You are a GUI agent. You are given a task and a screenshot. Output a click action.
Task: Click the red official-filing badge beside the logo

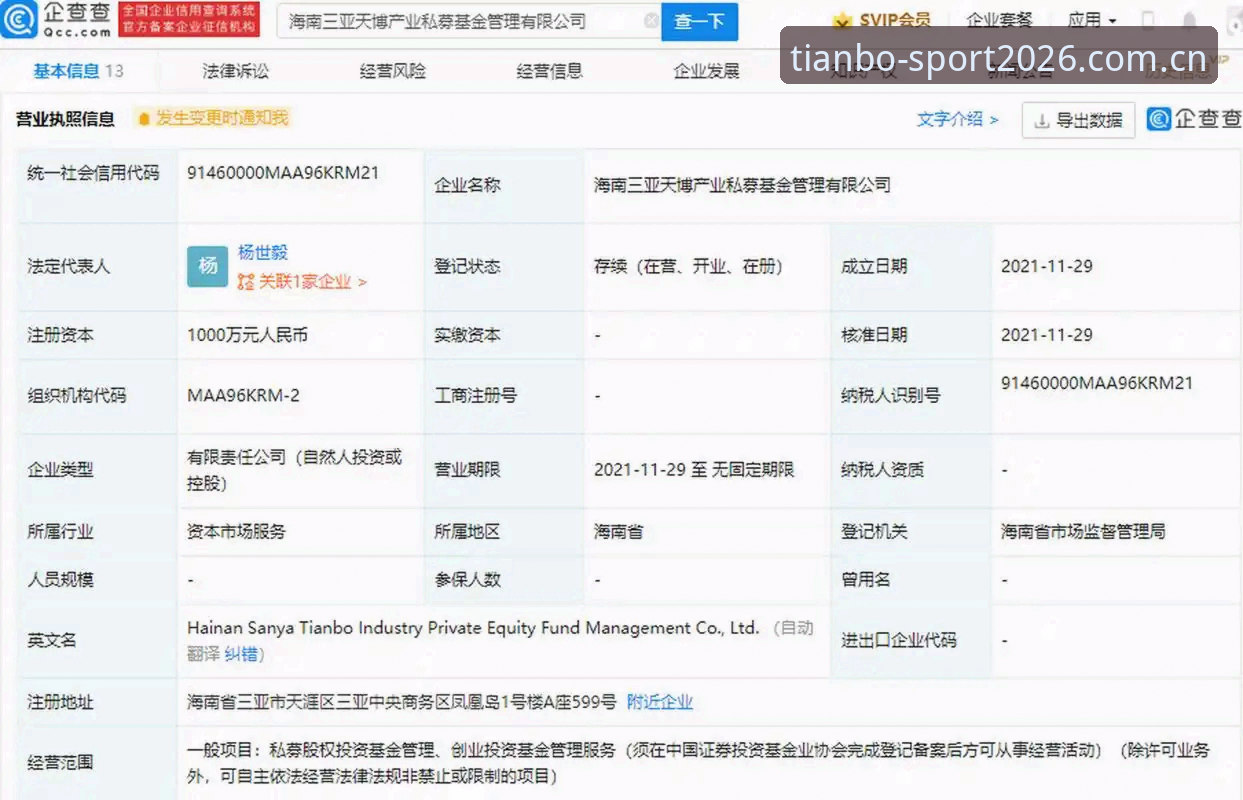(188, 19)
